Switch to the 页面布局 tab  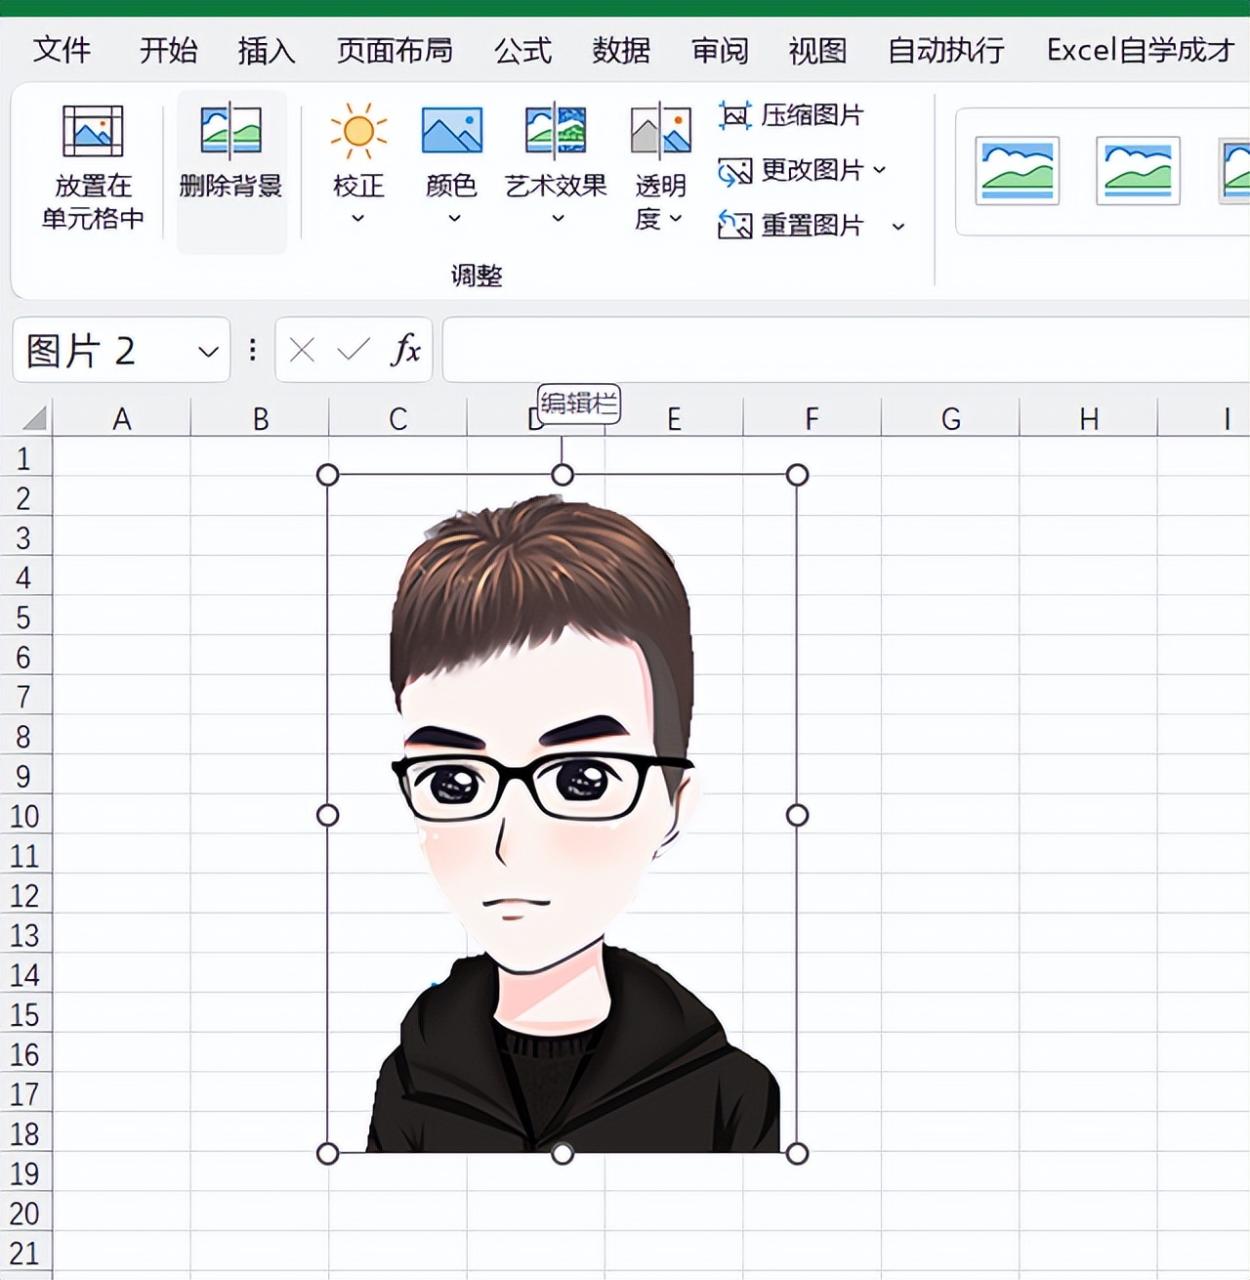pos(394,50)
